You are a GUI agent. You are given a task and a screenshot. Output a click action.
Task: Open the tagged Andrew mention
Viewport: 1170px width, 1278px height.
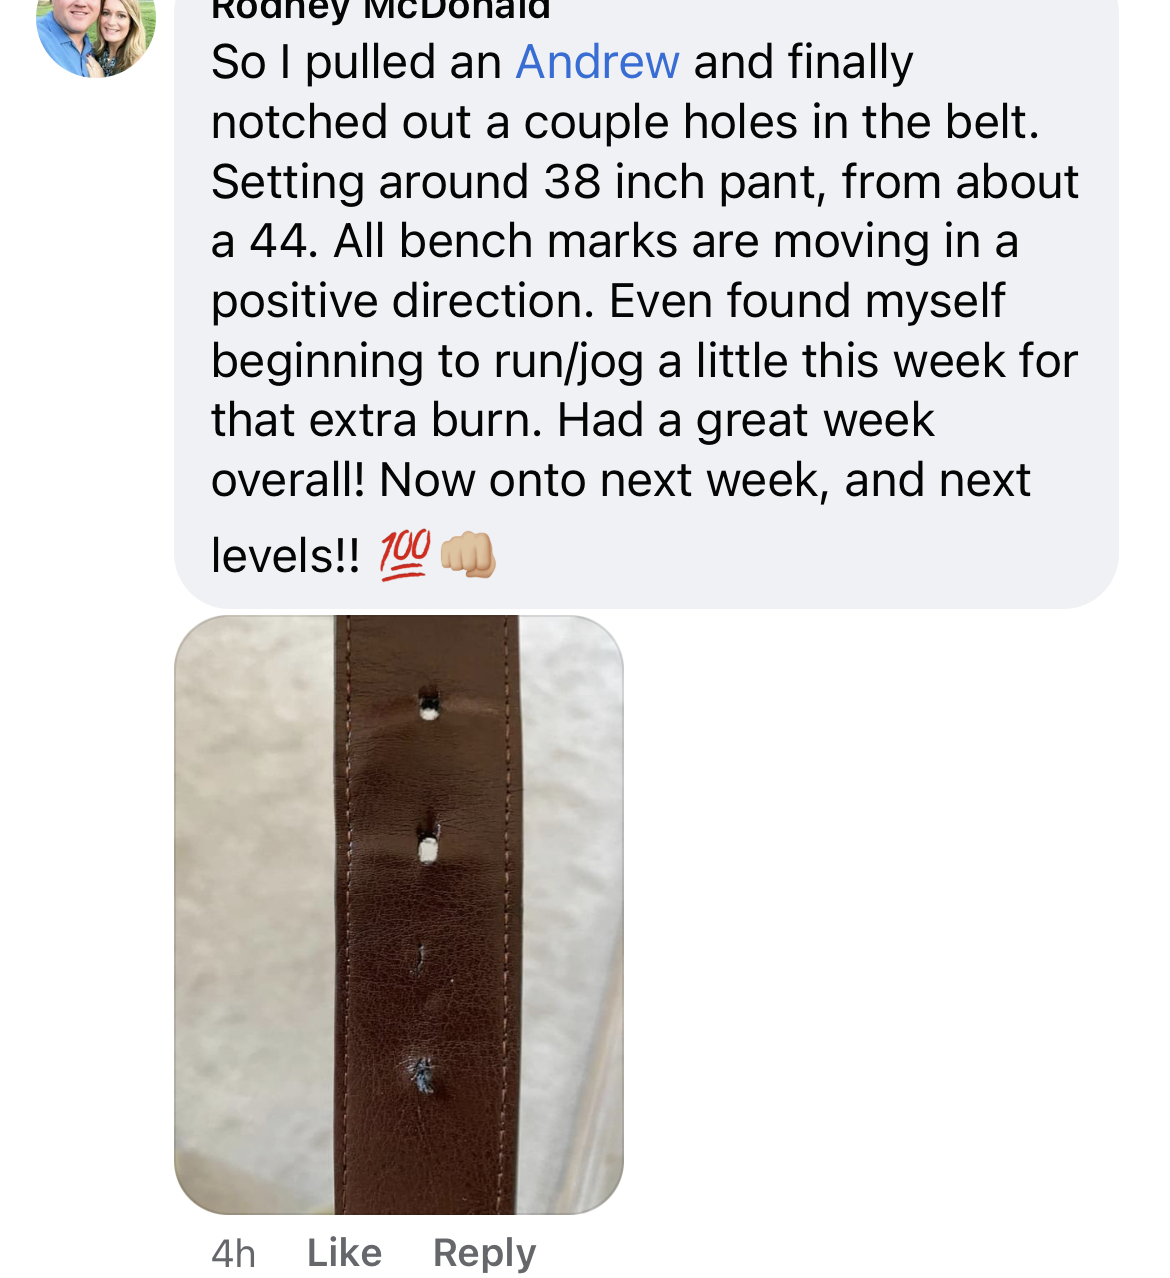coord(598,62)
